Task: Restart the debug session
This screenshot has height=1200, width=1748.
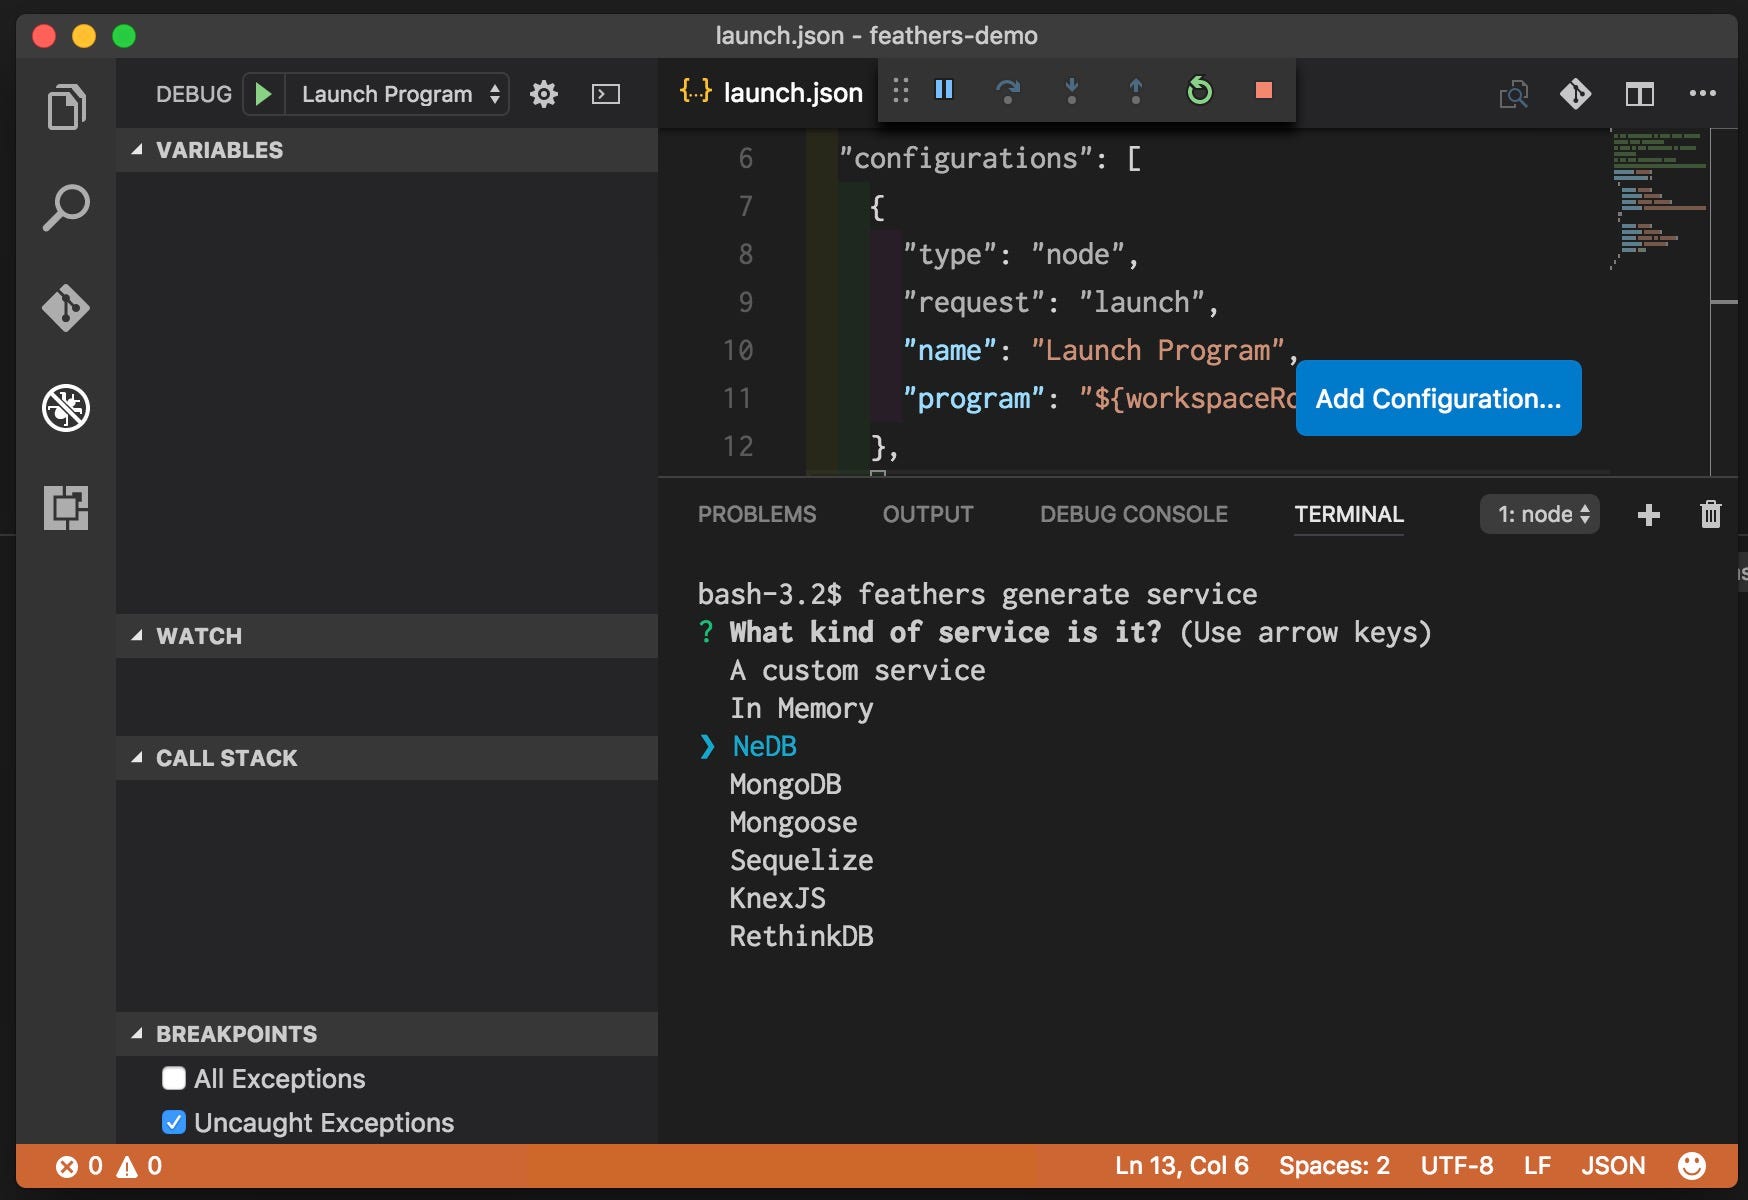Action: coord(1200,91)
